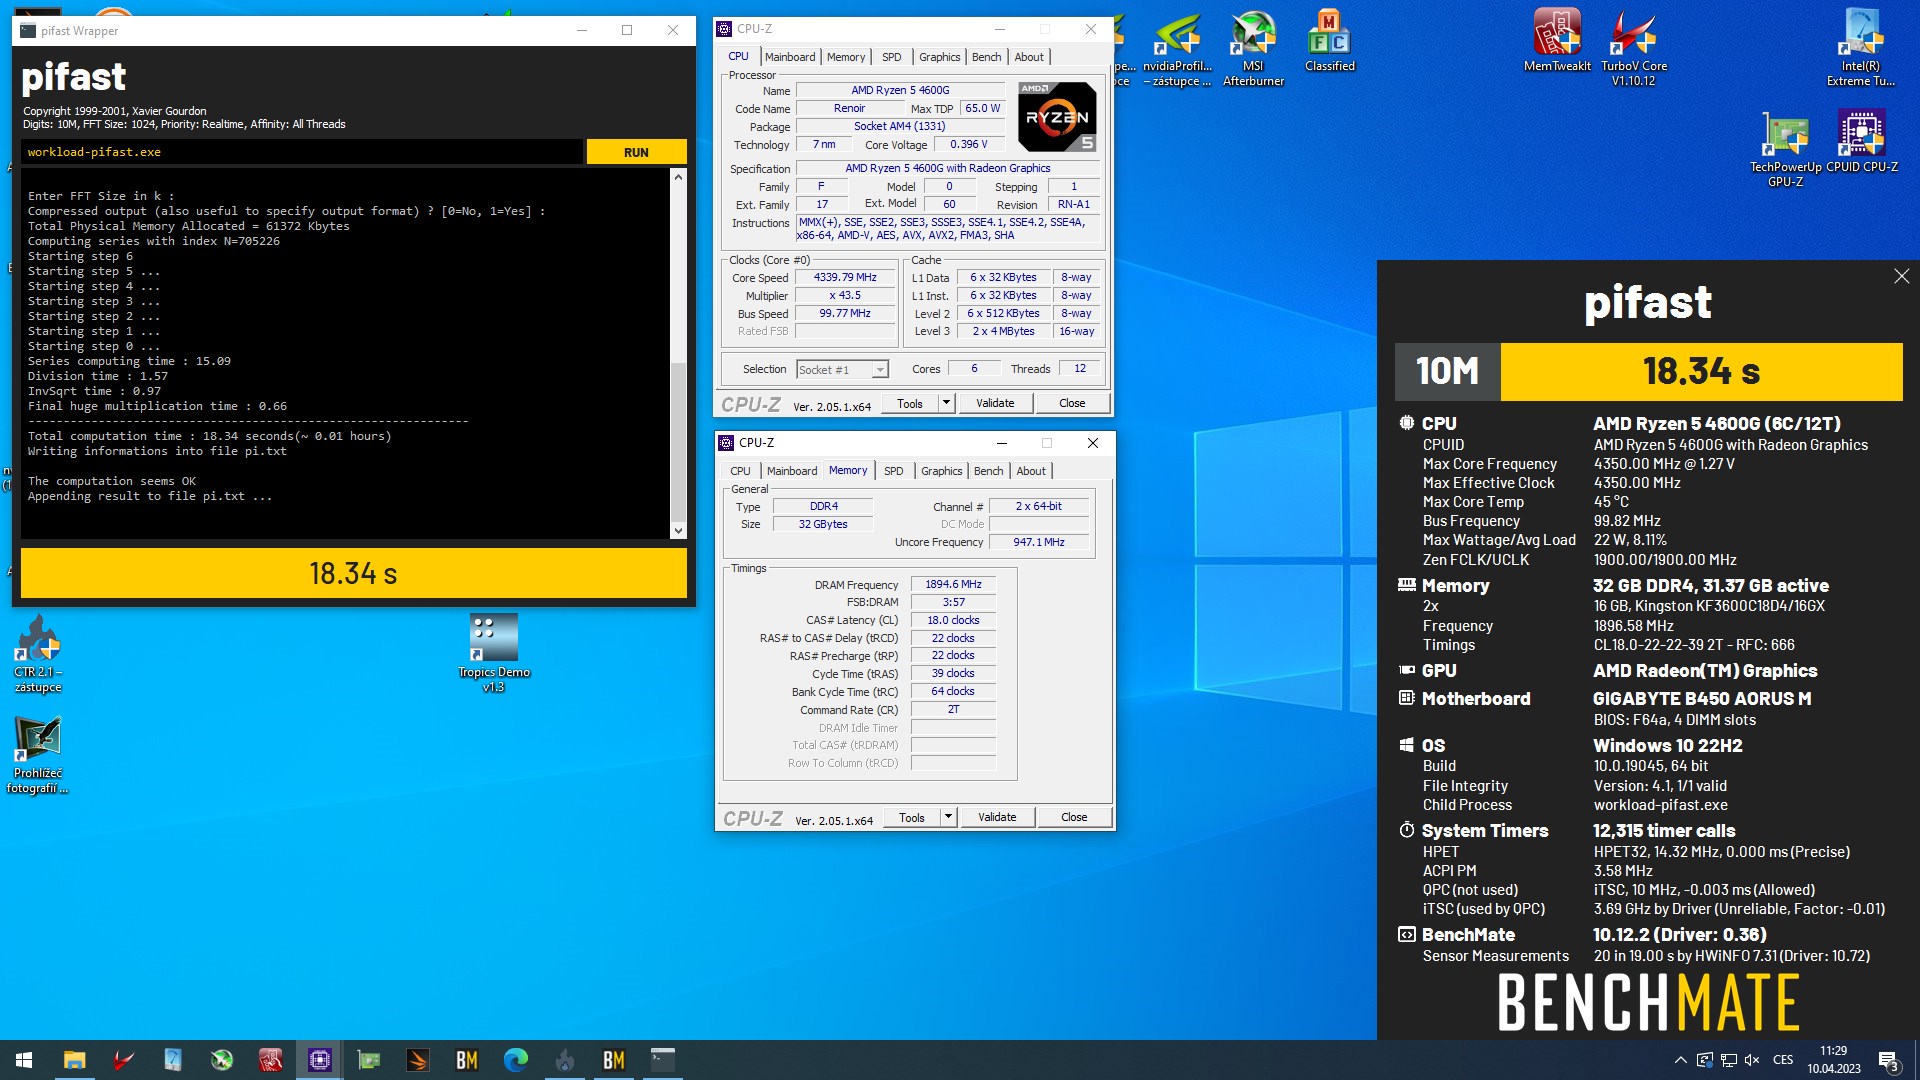Open the Windows Start menu
The width and height of the screenshot is (1920, 1080).
(24, 1060)
